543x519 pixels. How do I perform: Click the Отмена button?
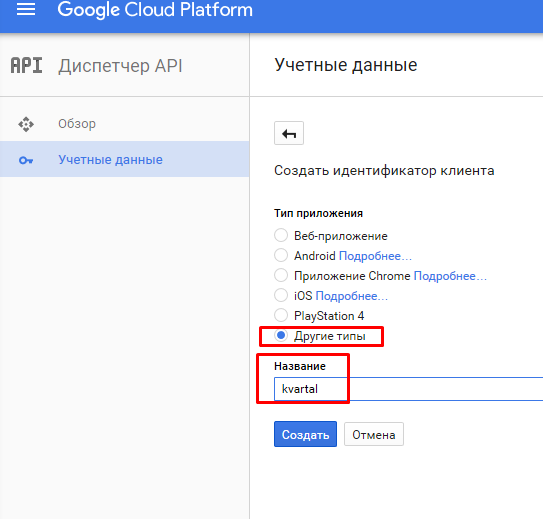click(374, 434)
